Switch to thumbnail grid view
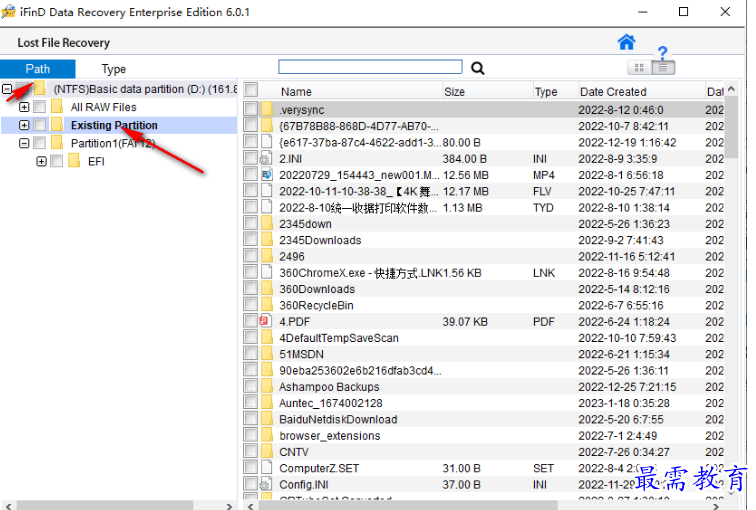 639,67
